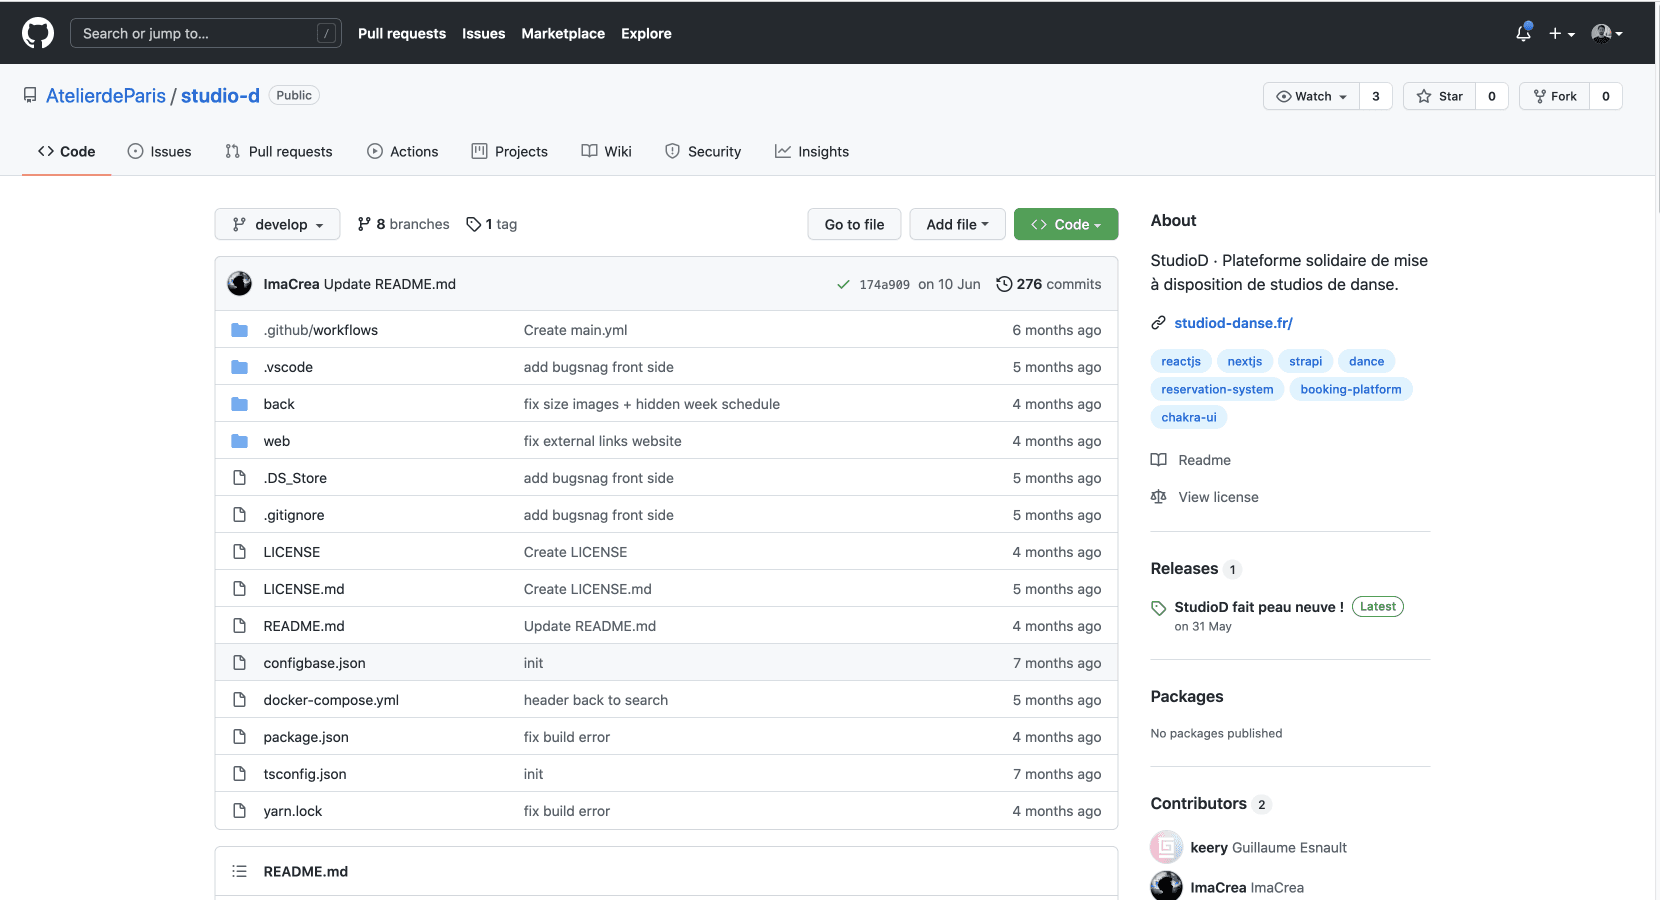This screenshot has width=1660, height=900.
Task: Open tsconfig.json file
Action: point(305,774)
